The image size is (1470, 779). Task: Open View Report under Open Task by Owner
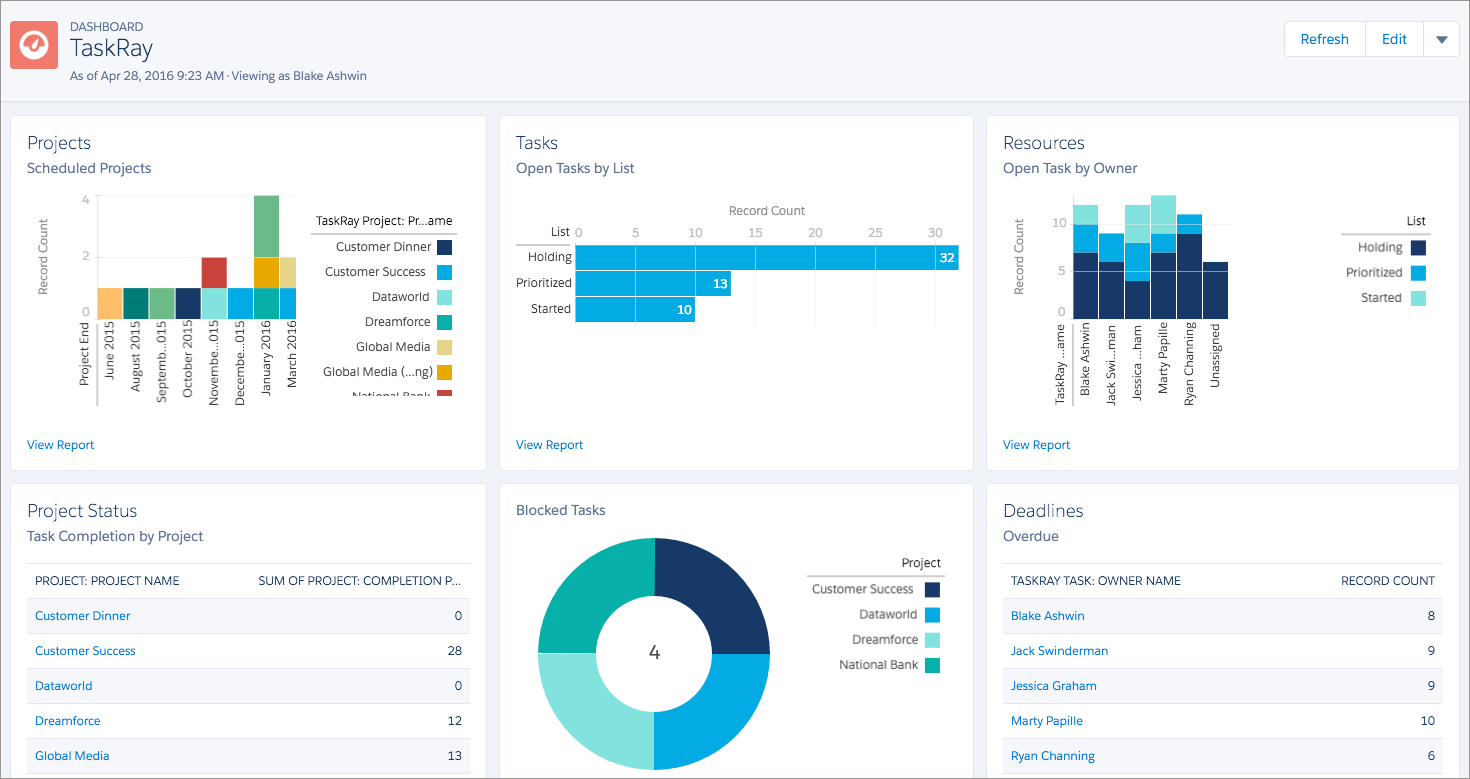coord(1036,444)
